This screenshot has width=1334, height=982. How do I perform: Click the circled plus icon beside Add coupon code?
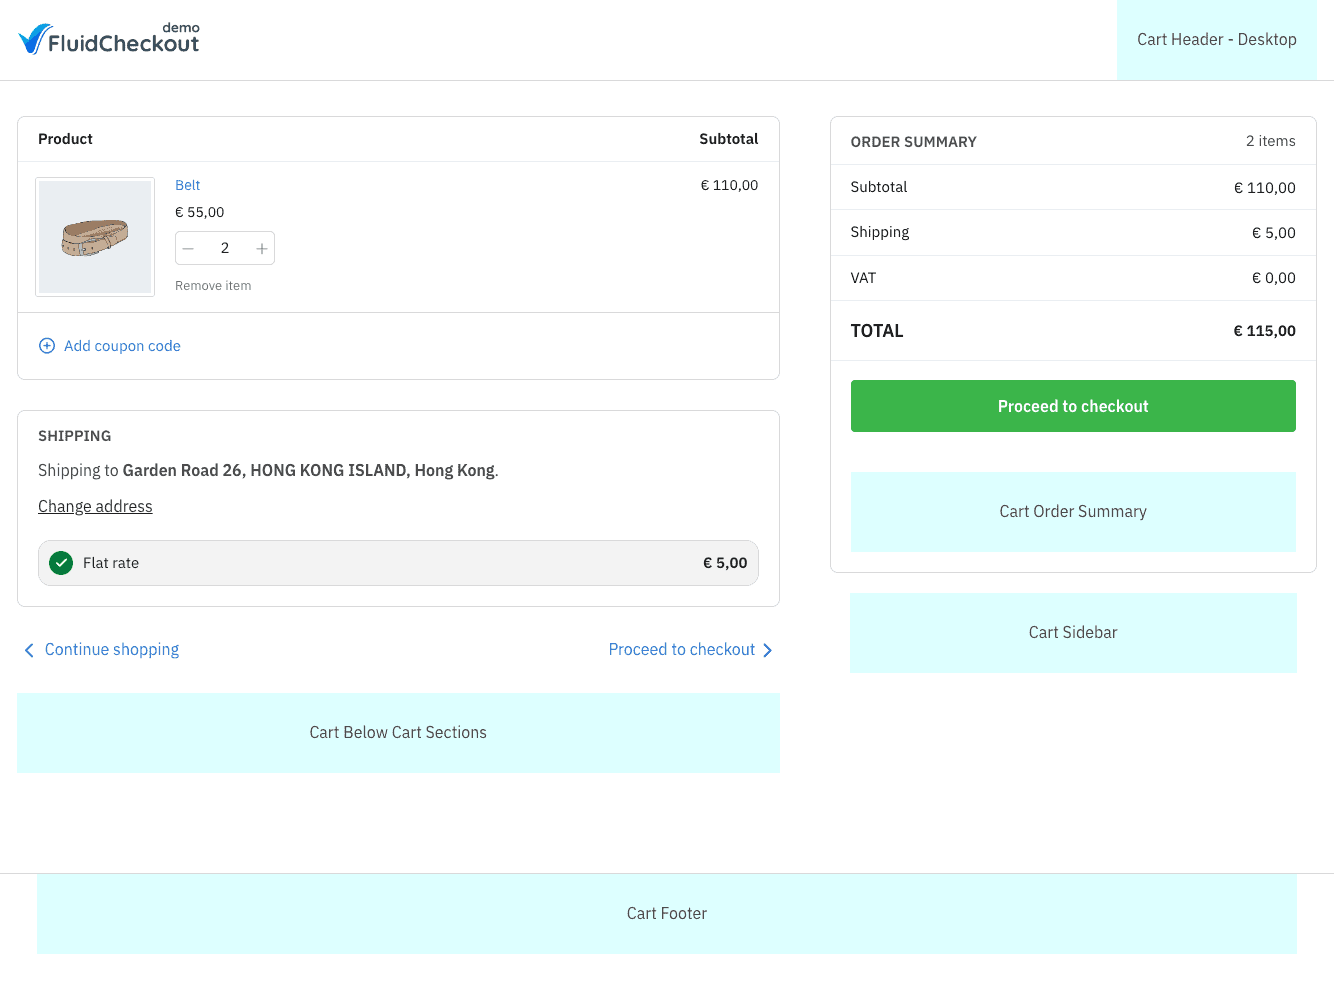tap(47, 345)
